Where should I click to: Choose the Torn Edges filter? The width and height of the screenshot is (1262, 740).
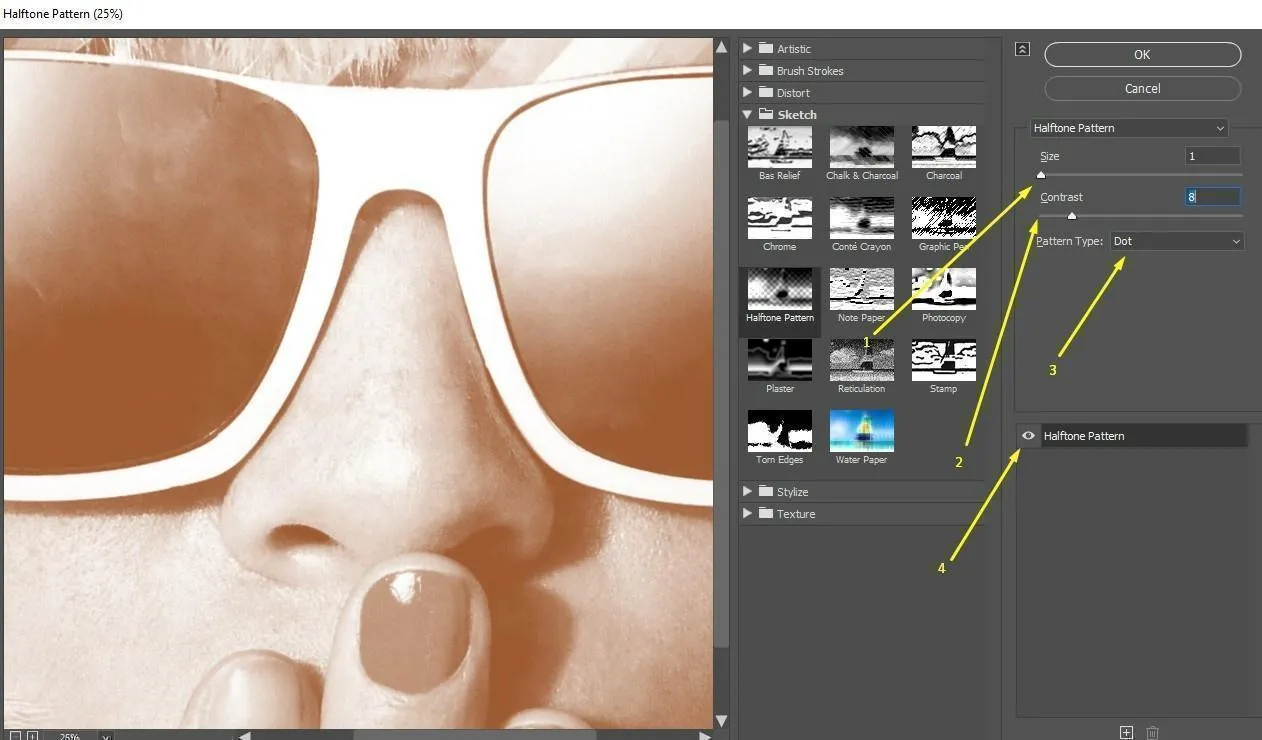click(779, 432)
